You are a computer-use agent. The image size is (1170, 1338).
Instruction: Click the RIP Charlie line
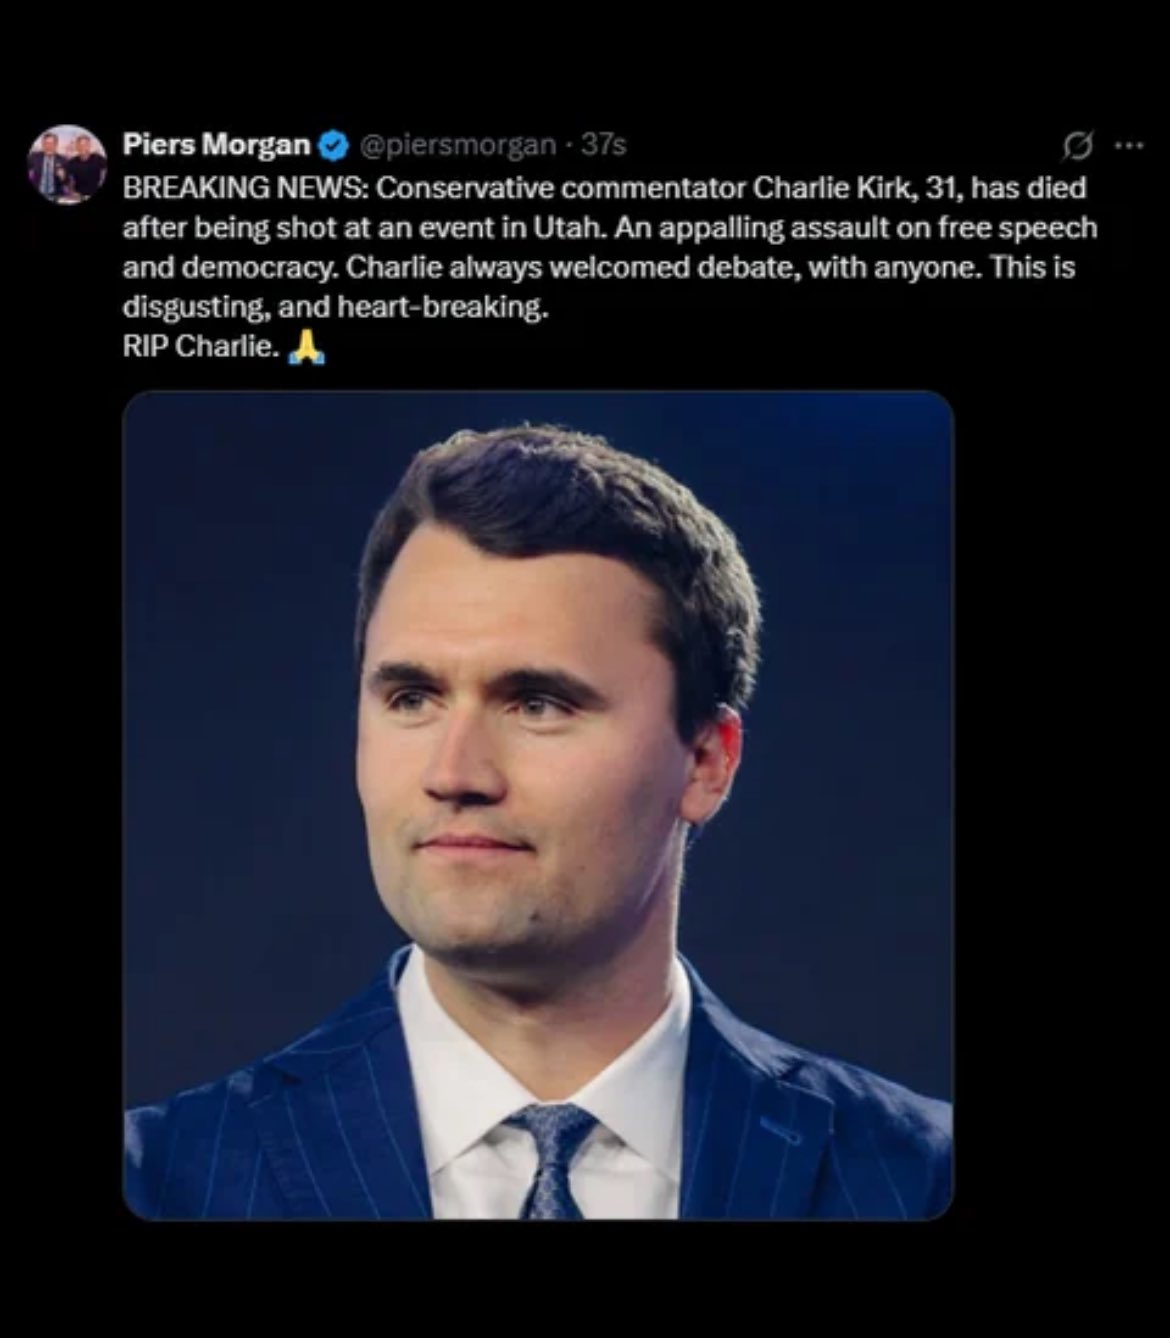click(x=200, y=348)
